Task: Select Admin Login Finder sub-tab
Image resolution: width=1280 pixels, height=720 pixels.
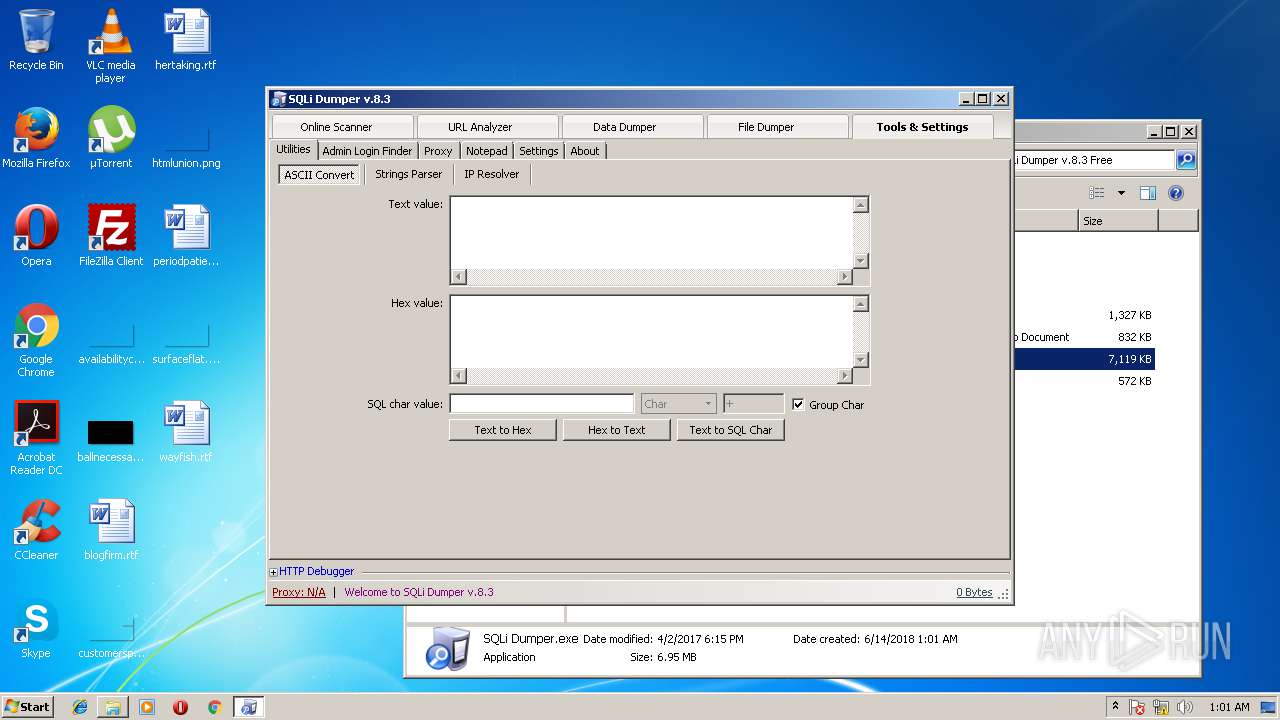Action: point(367,151)
